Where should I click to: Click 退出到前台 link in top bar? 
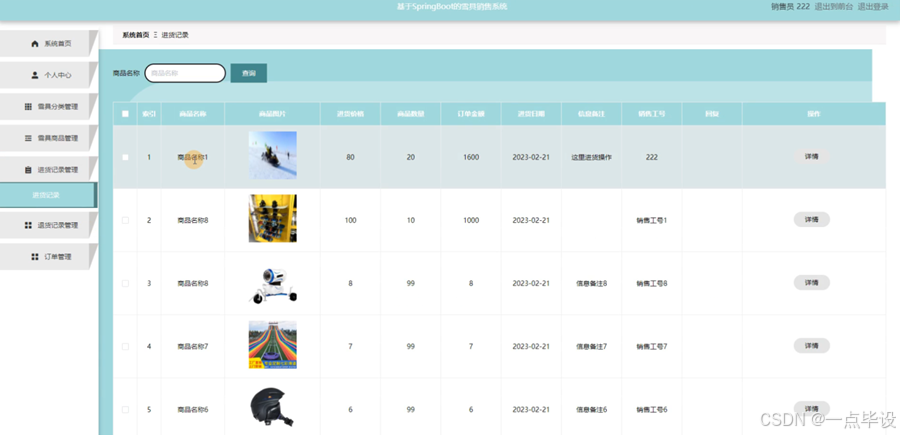(x=833, y=7)
